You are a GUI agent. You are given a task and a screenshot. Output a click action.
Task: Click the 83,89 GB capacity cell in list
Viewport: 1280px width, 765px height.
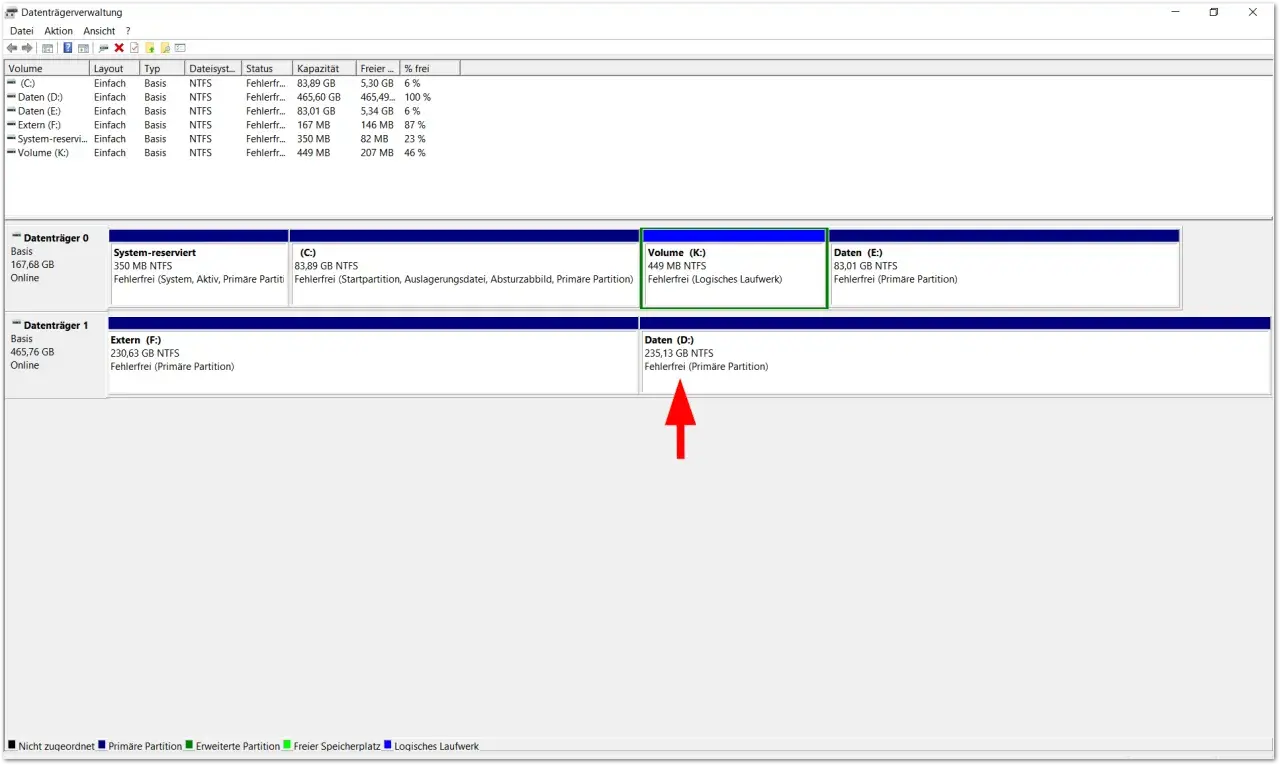(316, 83)
